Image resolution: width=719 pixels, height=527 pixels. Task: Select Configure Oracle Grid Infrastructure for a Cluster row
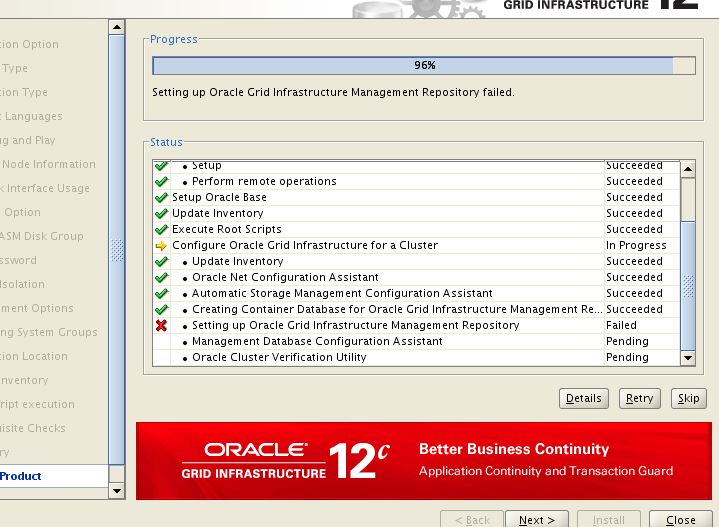[x=305, y=246]
